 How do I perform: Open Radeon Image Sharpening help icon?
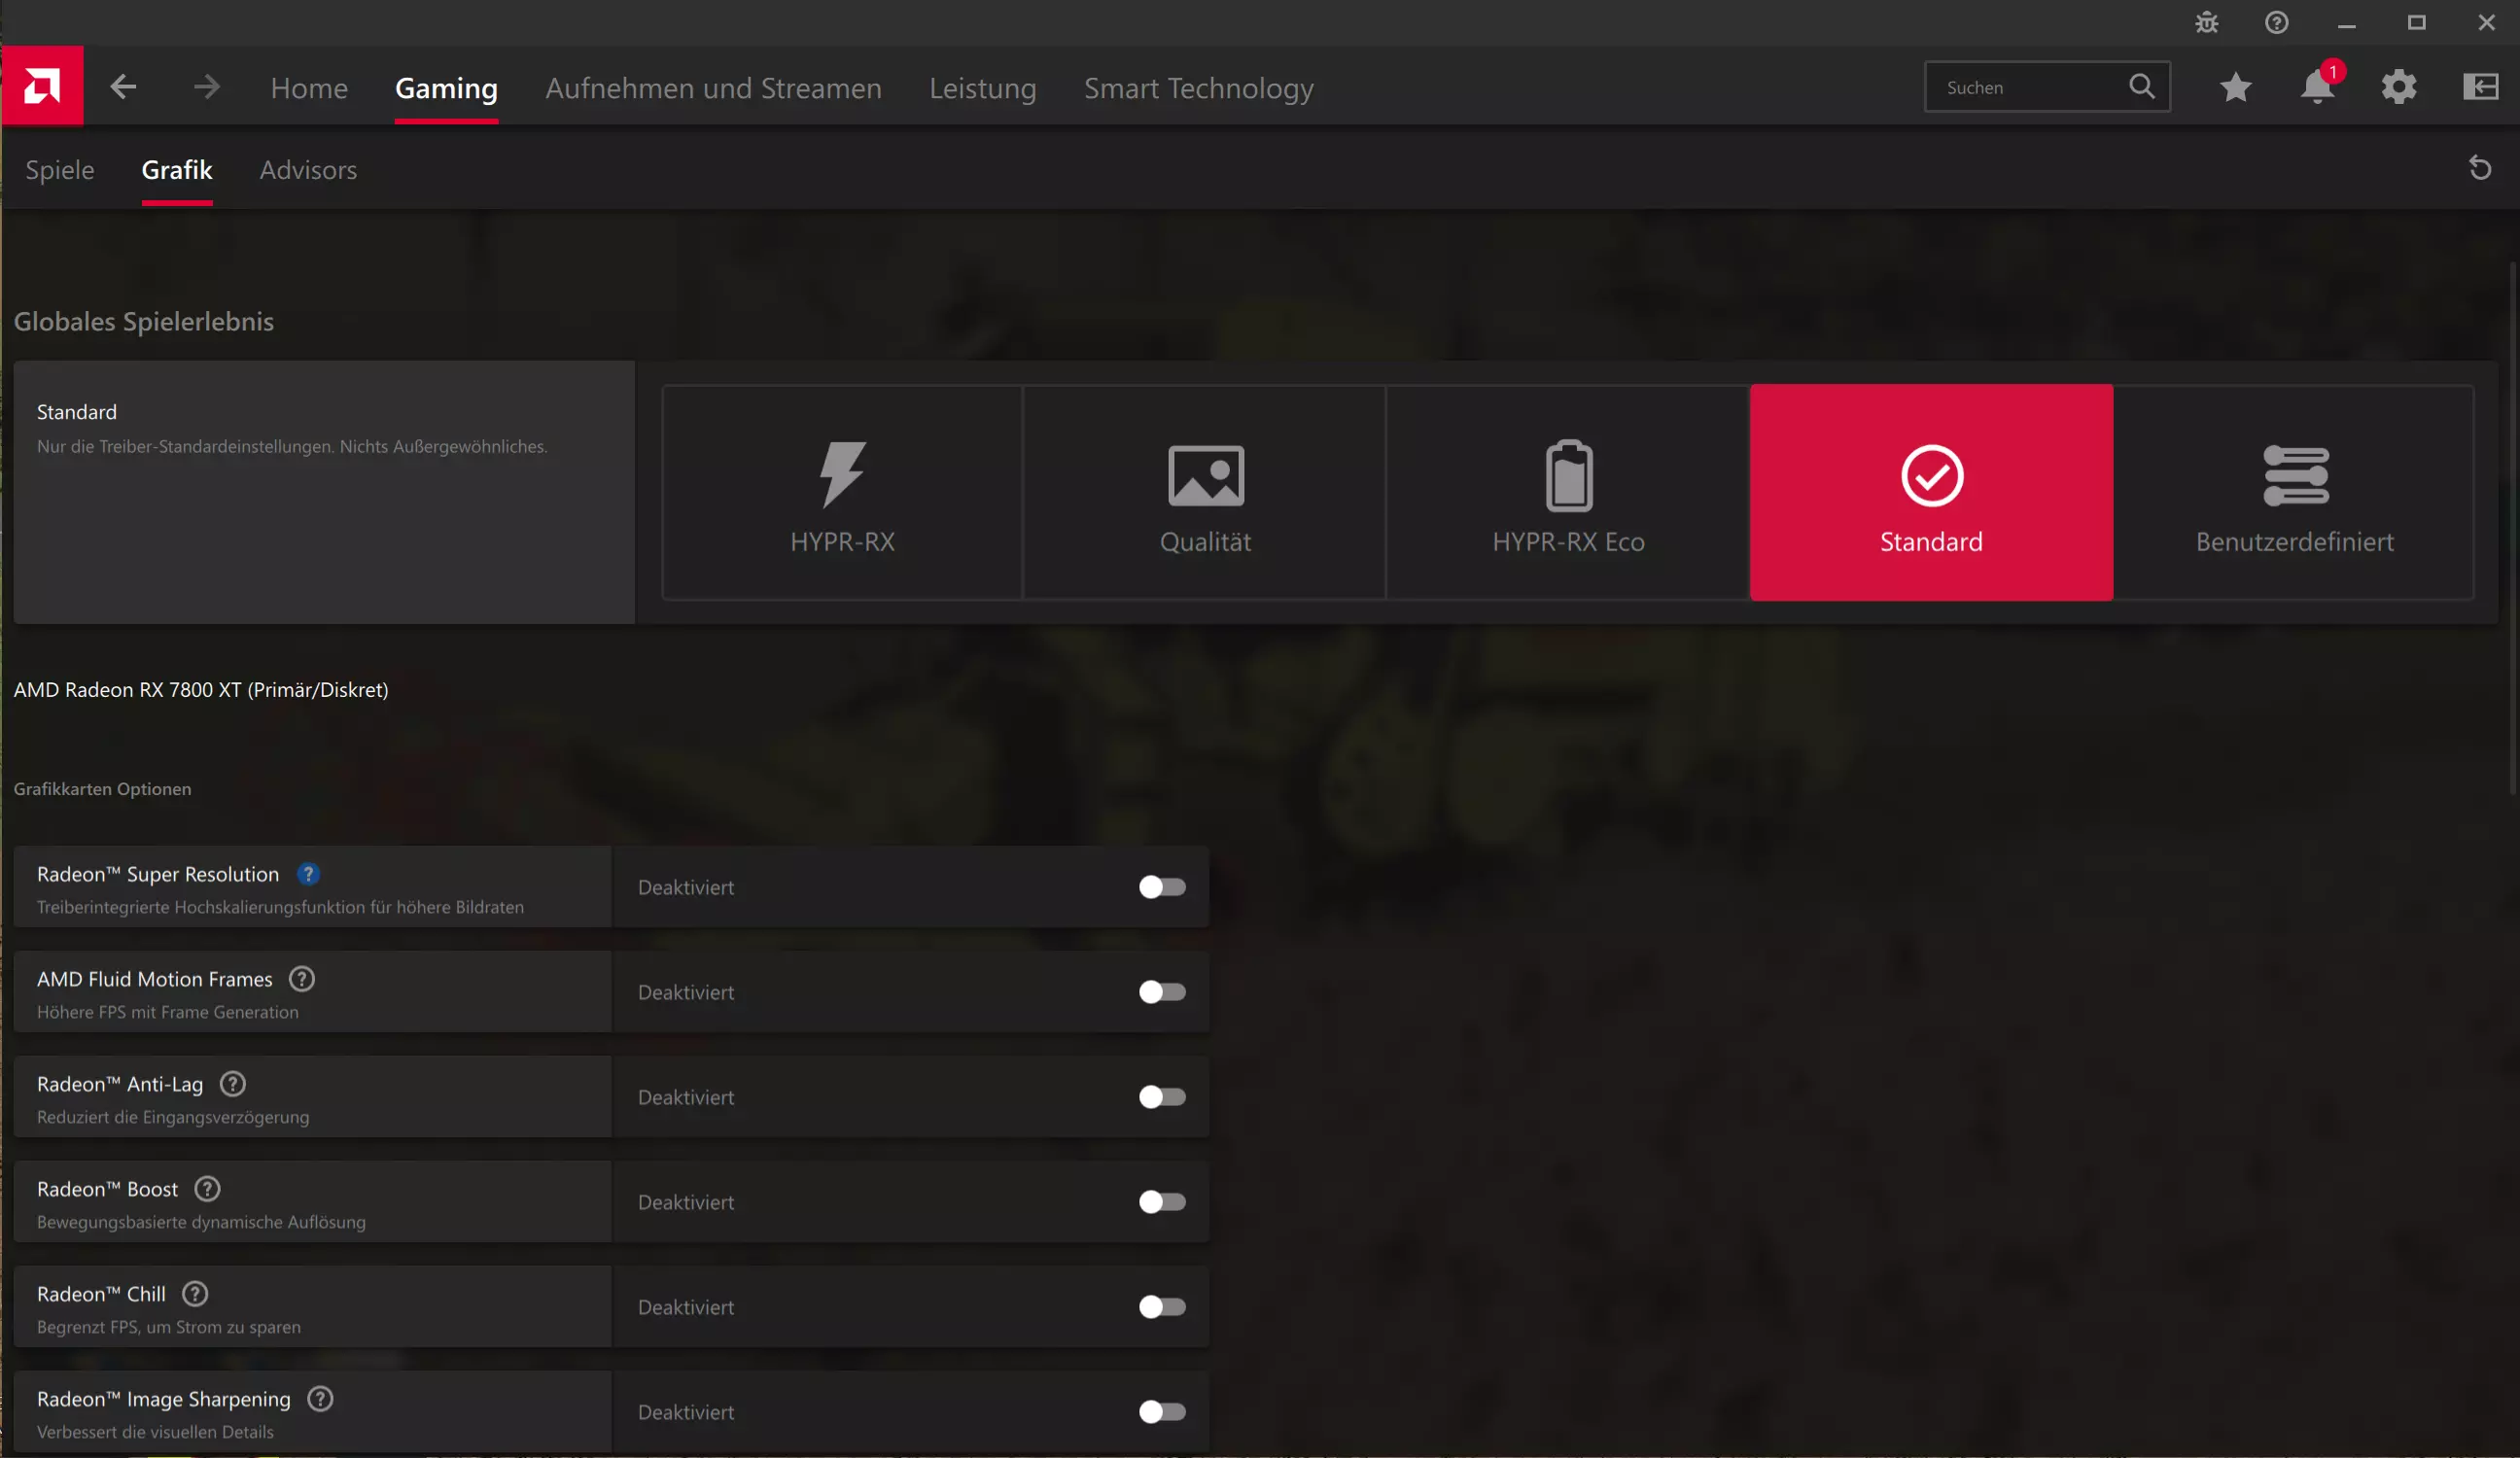click(x=320, y=1399)
